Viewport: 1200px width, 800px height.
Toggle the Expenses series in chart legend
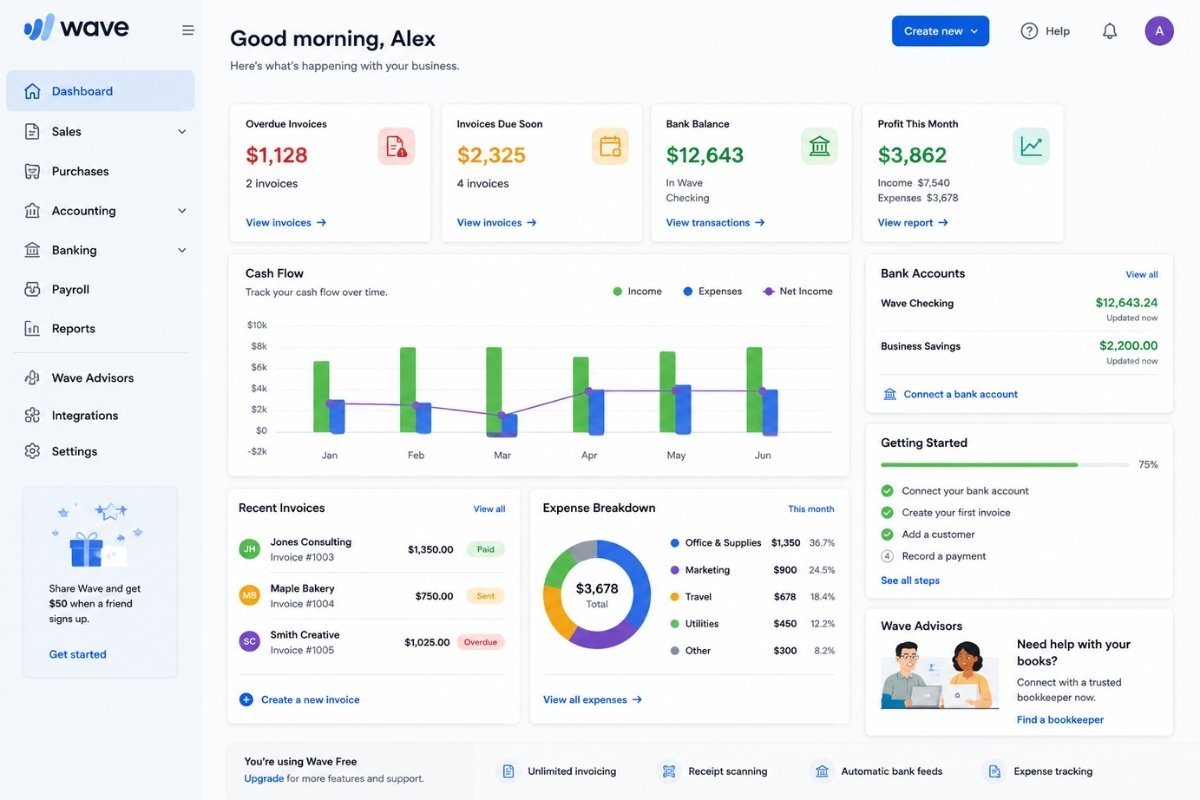coord(712,291)
